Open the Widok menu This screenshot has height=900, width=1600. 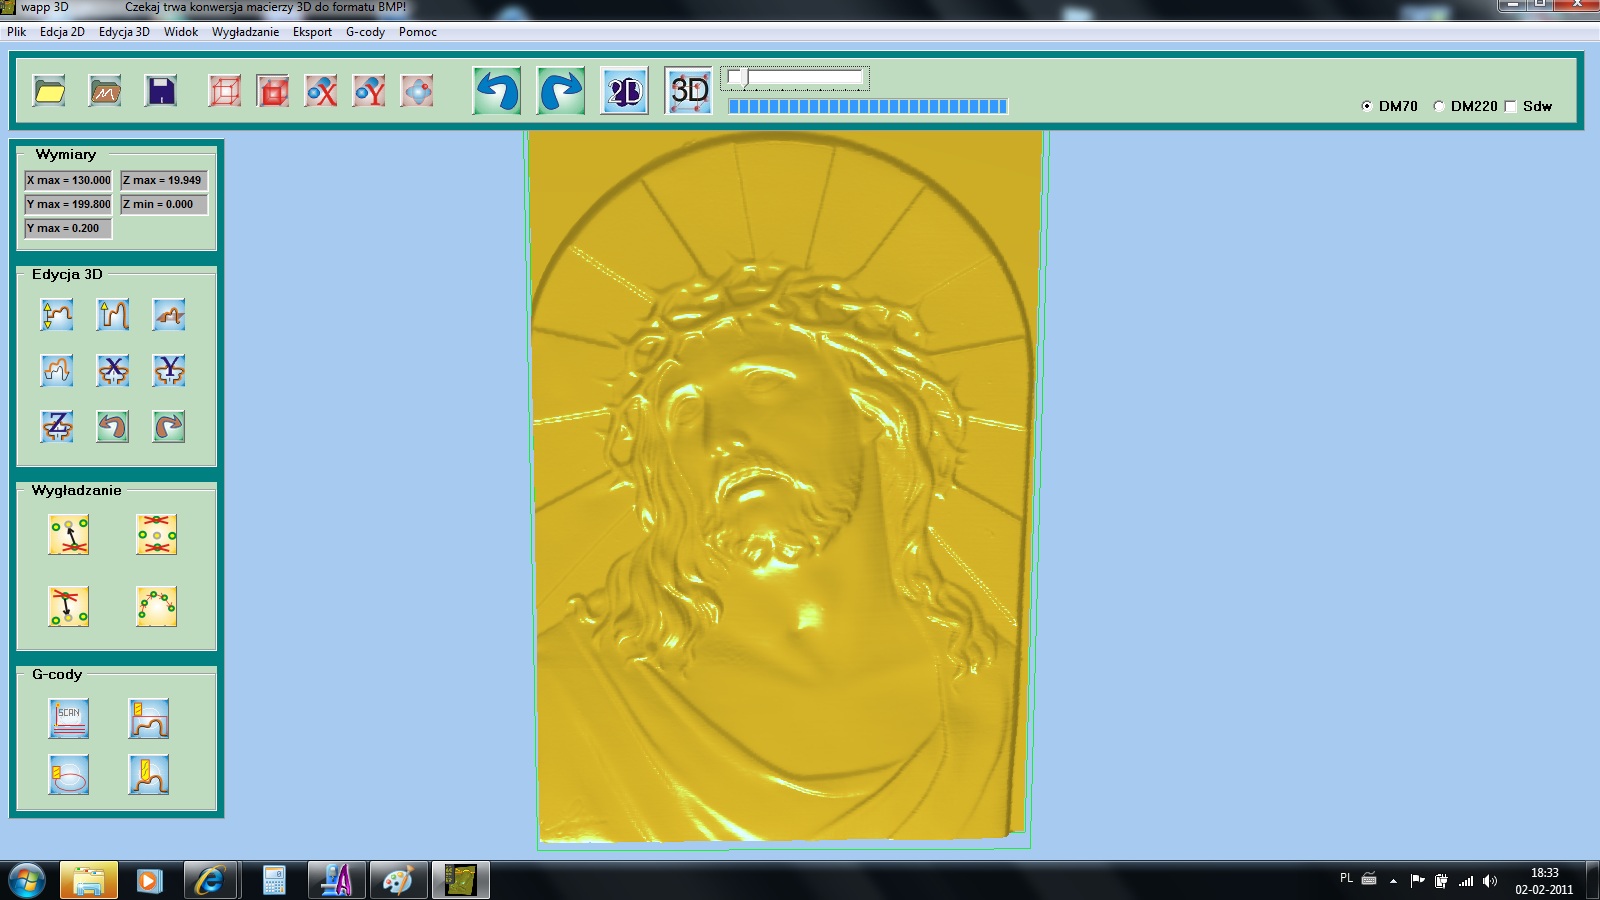click(x=181, y=32)
